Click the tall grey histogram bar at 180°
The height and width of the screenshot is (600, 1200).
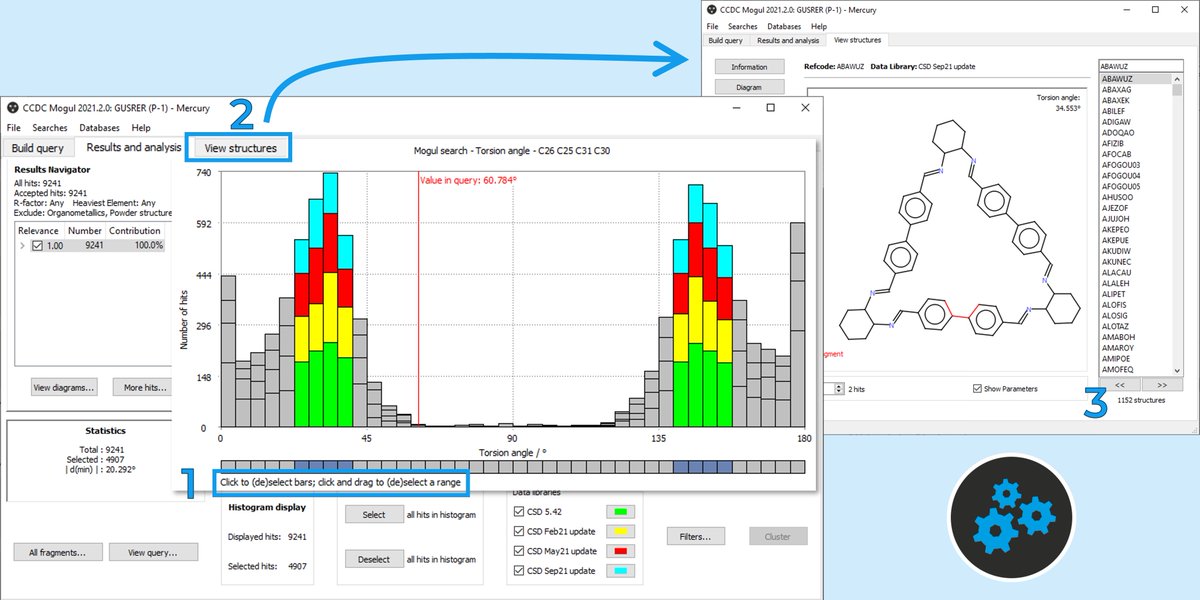(x=797, y=325)
